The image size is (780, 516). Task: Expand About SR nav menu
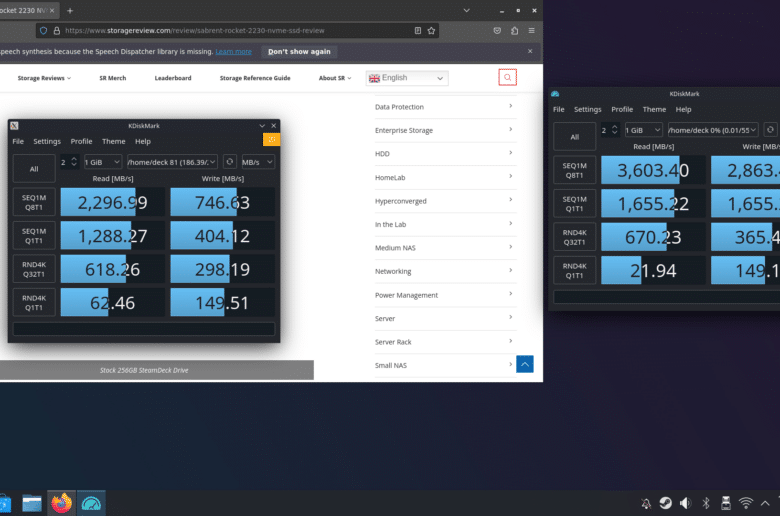(x=335, y=78)
